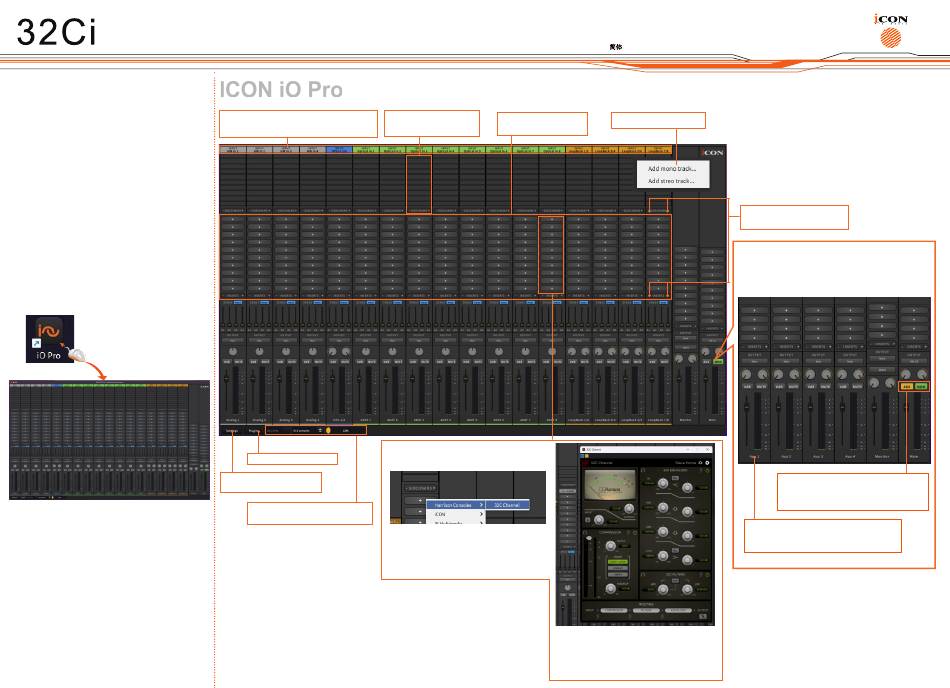This screenshot has height=688, width=950.
Task: Click the Analog 1 pan knob in main mixer
Action: (233, 351)
